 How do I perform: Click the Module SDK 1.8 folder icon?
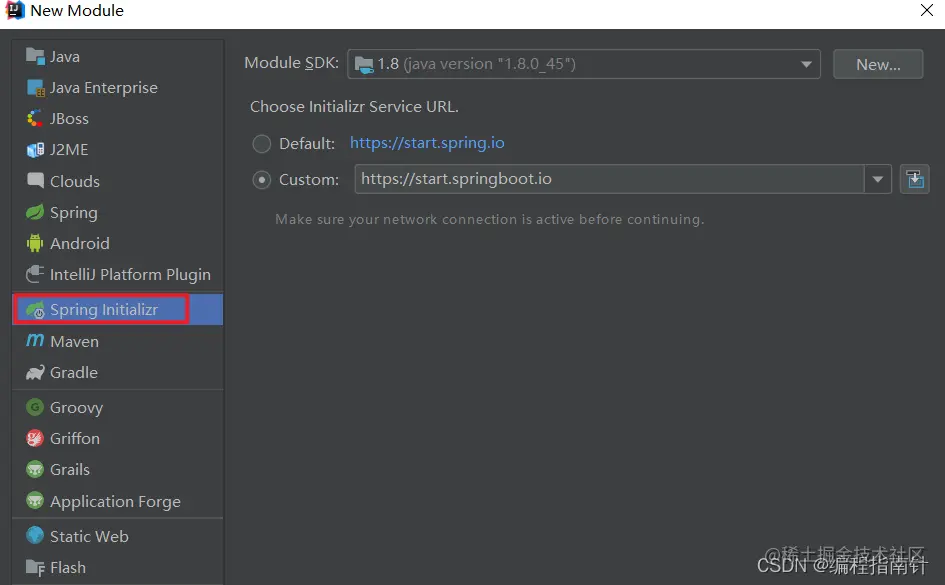364,64
